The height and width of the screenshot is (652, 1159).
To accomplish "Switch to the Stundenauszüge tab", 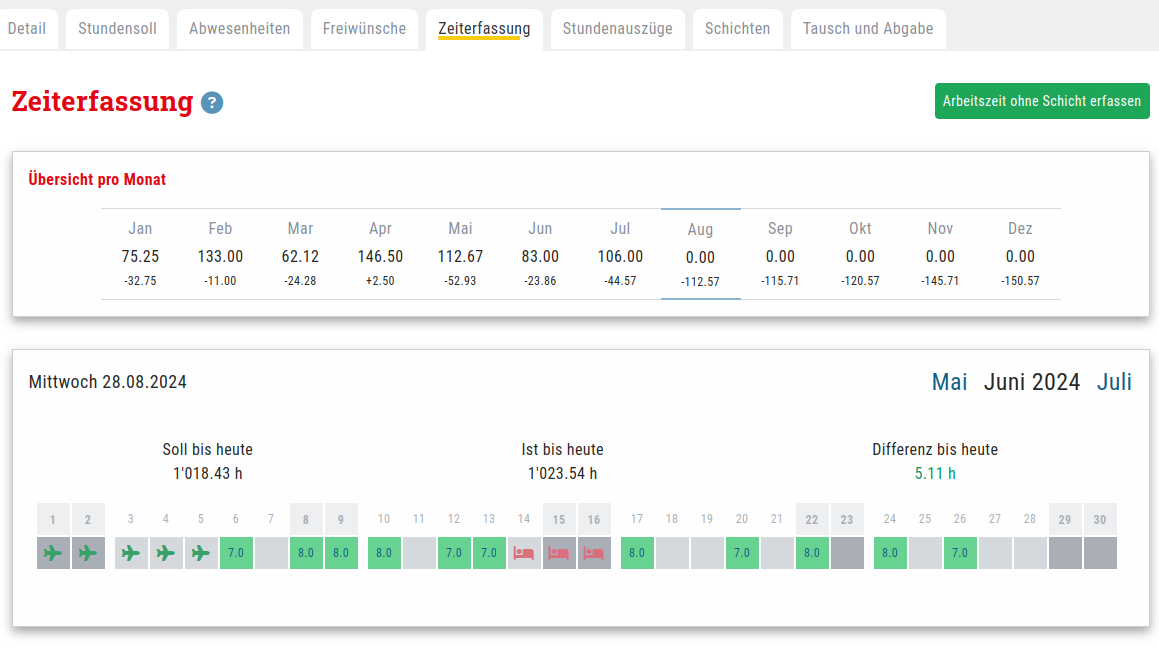I will pos(617,28).
